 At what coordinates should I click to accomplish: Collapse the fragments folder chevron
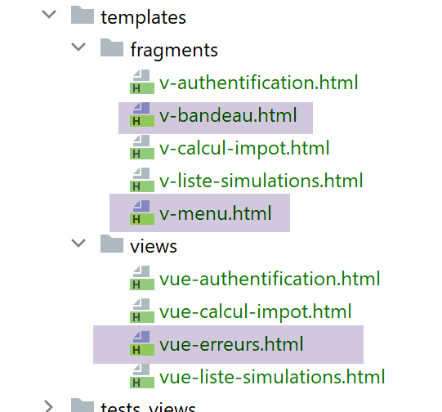coord(78,47)
